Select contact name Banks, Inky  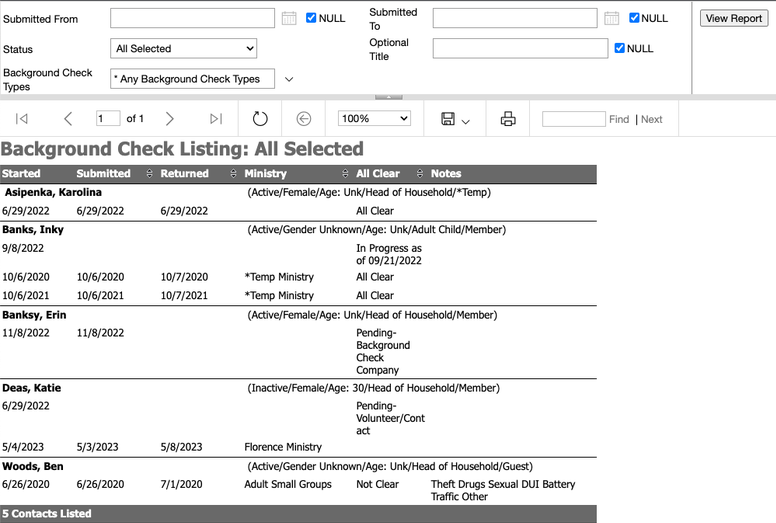33,230
